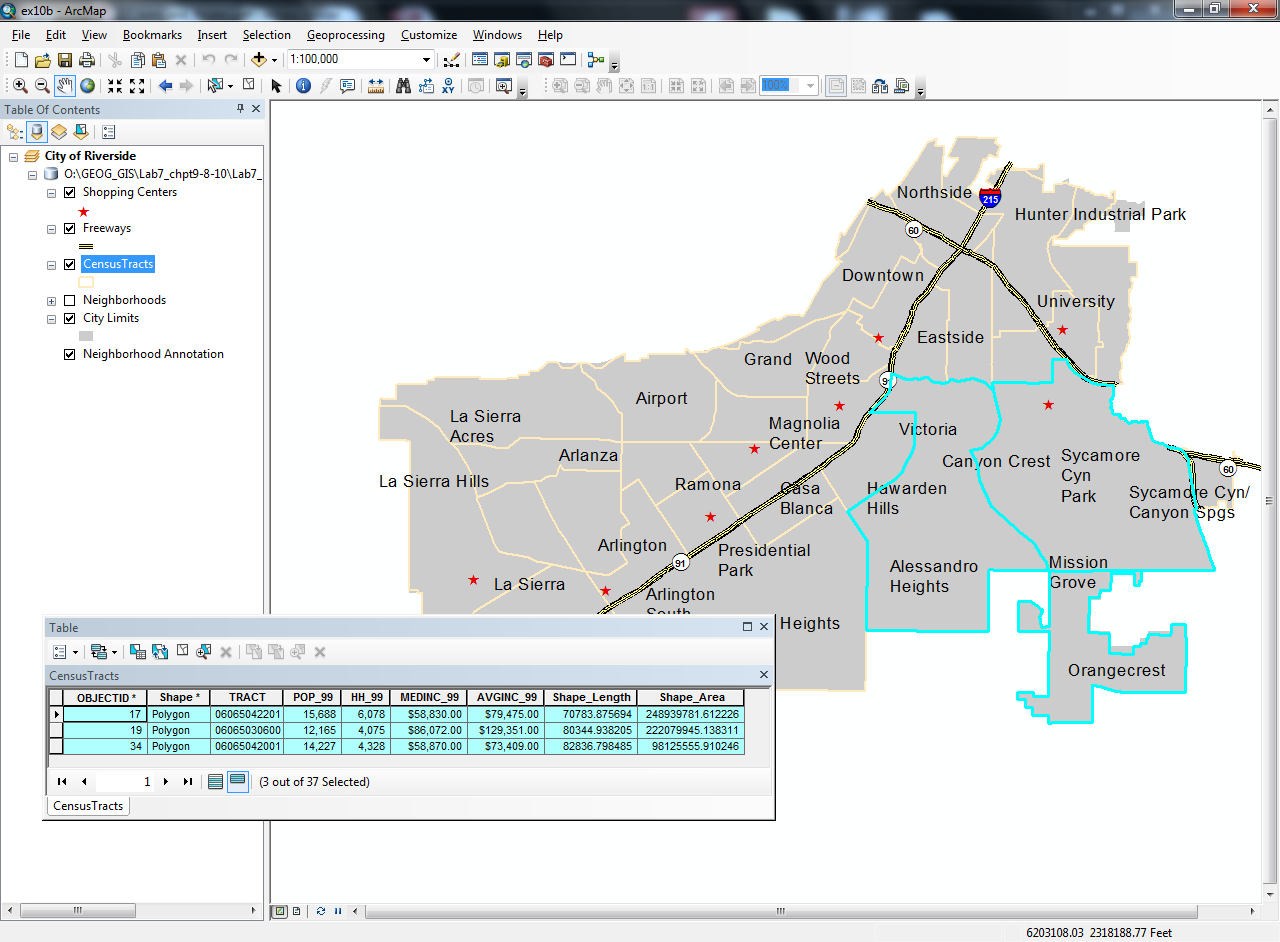Click the POP_99 column header
This screenshot has height=942, width=1280.
click(x=312, y=697)
